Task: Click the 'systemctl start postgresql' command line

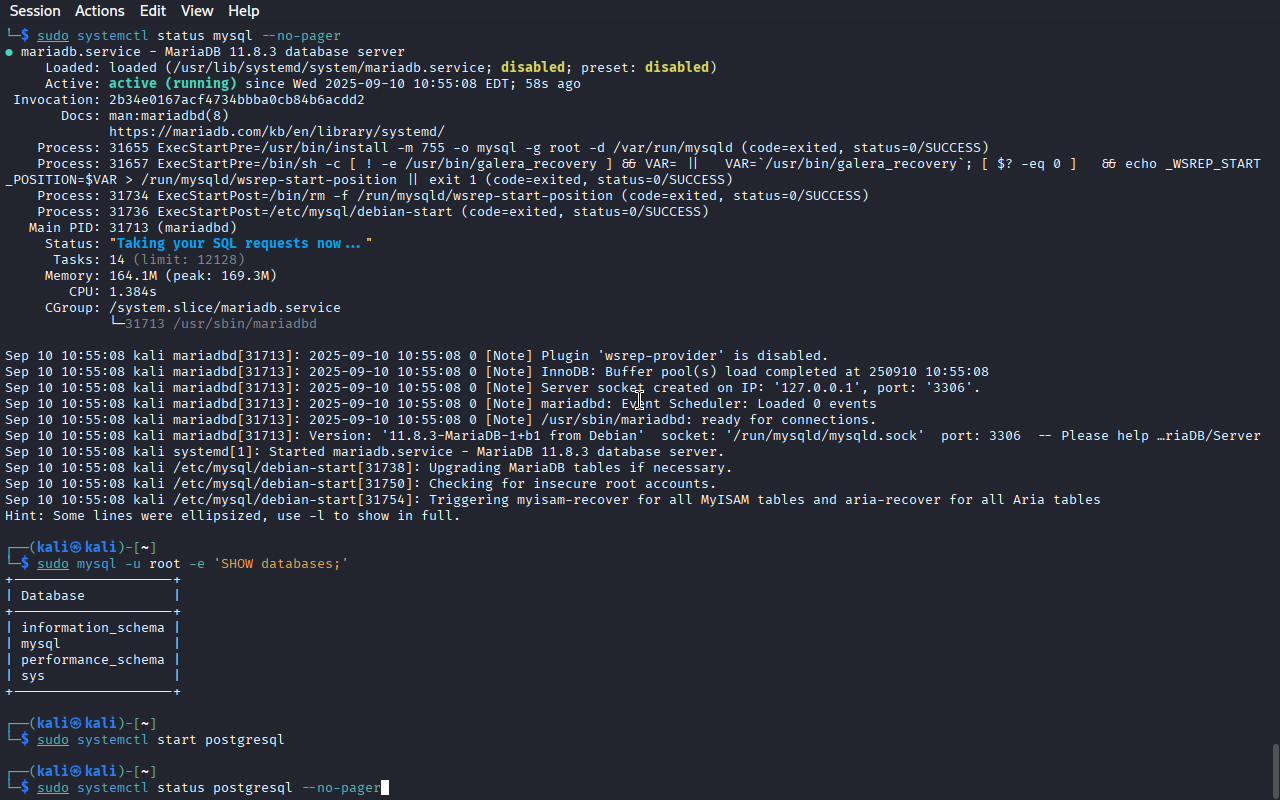Action: [161, 740]
